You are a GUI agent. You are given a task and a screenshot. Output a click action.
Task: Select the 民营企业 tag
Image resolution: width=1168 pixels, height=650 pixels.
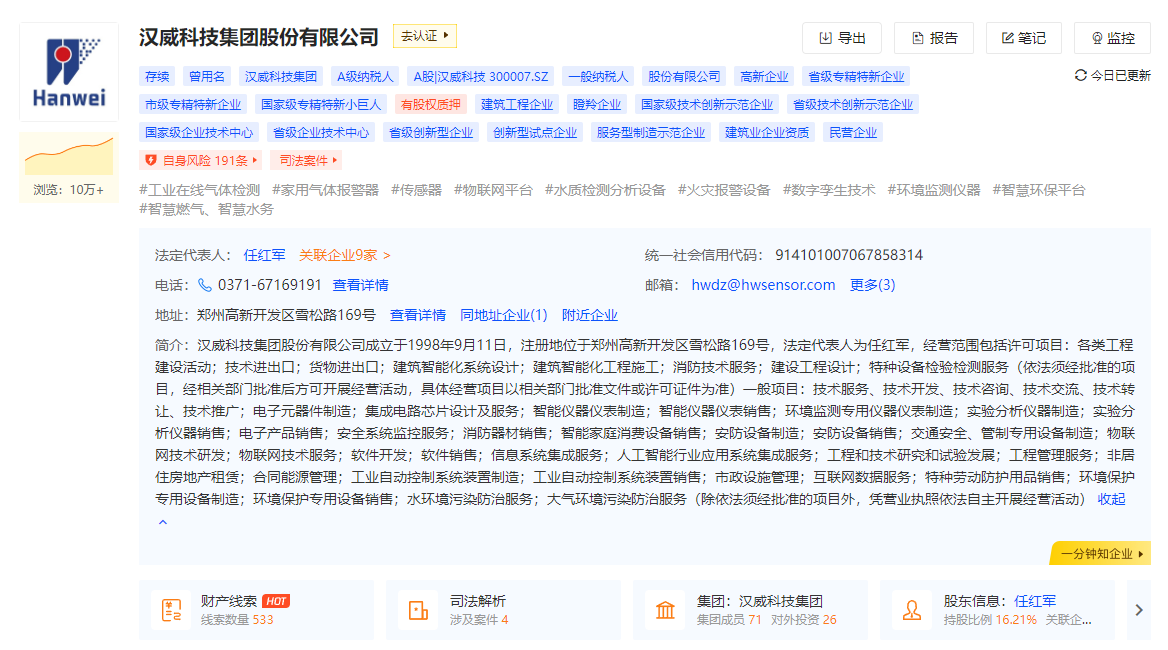point(853,133)
